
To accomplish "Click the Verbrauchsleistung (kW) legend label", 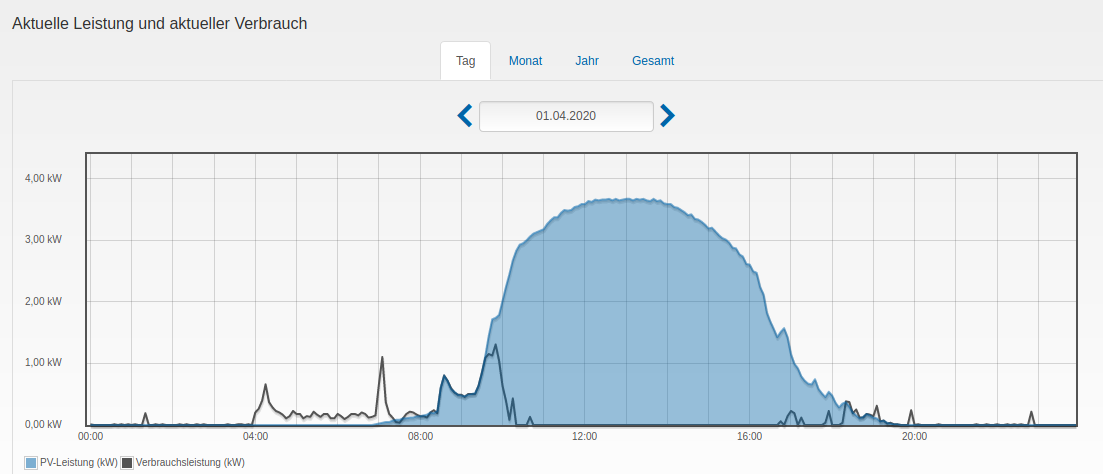I will pyautogui.click(x=190, y=463).
